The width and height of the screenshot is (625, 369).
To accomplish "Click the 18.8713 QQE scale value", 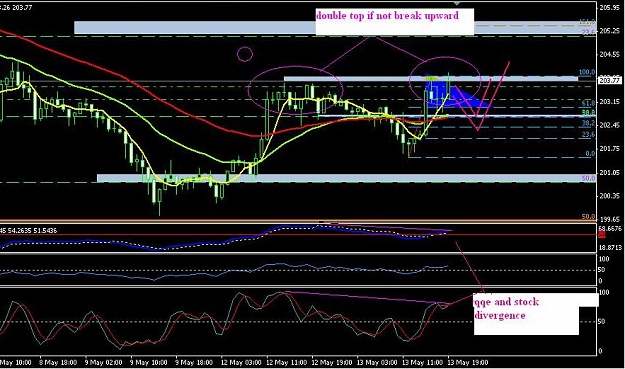I will (x=610, y=247).
